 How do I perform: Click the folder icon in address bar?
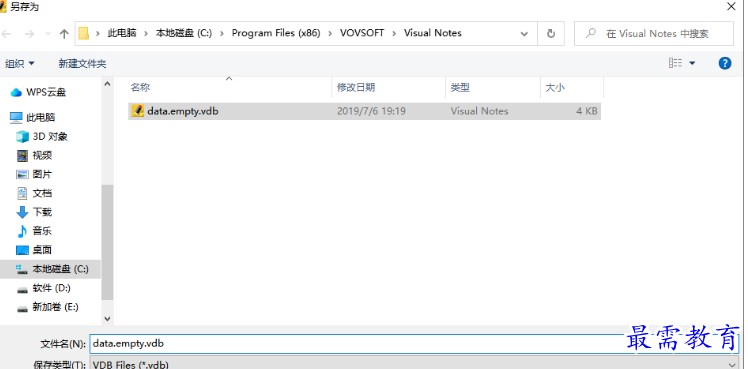point(84,33)
